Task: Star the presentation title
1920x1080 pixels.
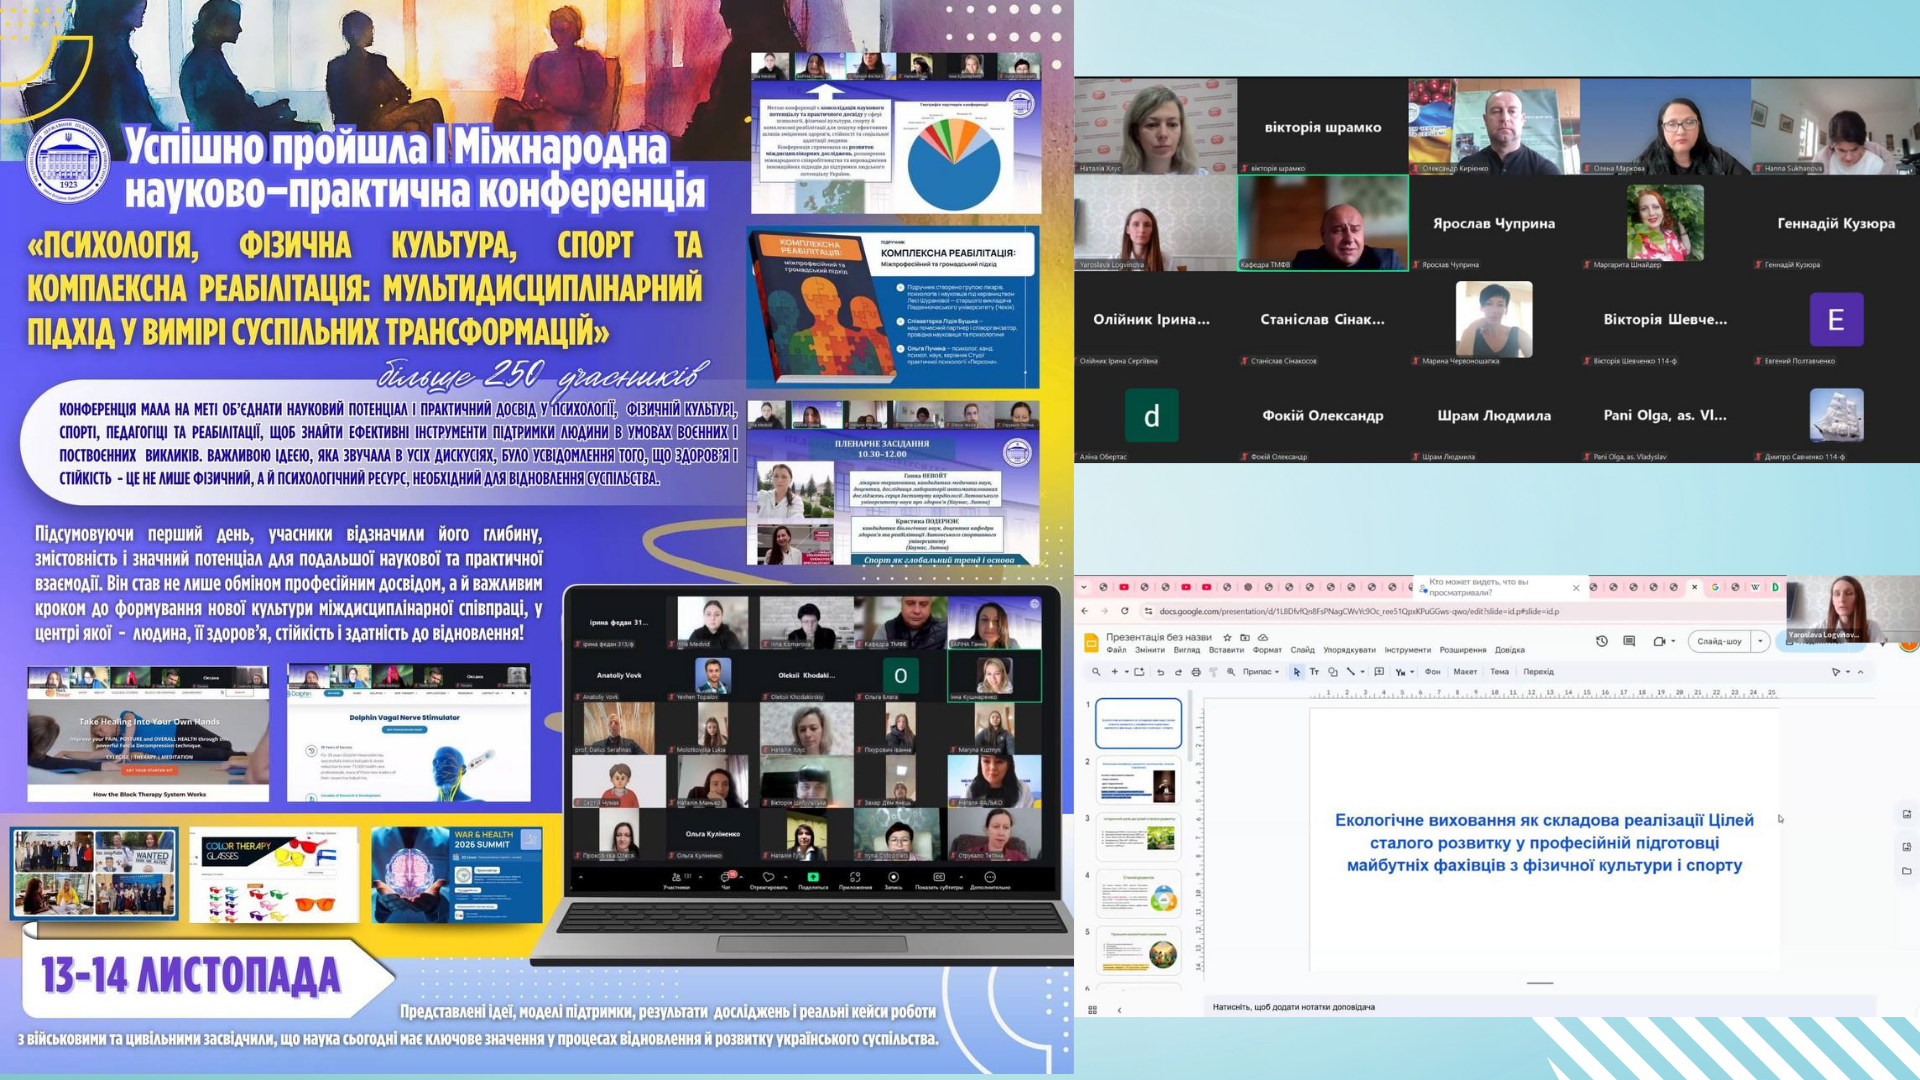Action: (1227, 637)
